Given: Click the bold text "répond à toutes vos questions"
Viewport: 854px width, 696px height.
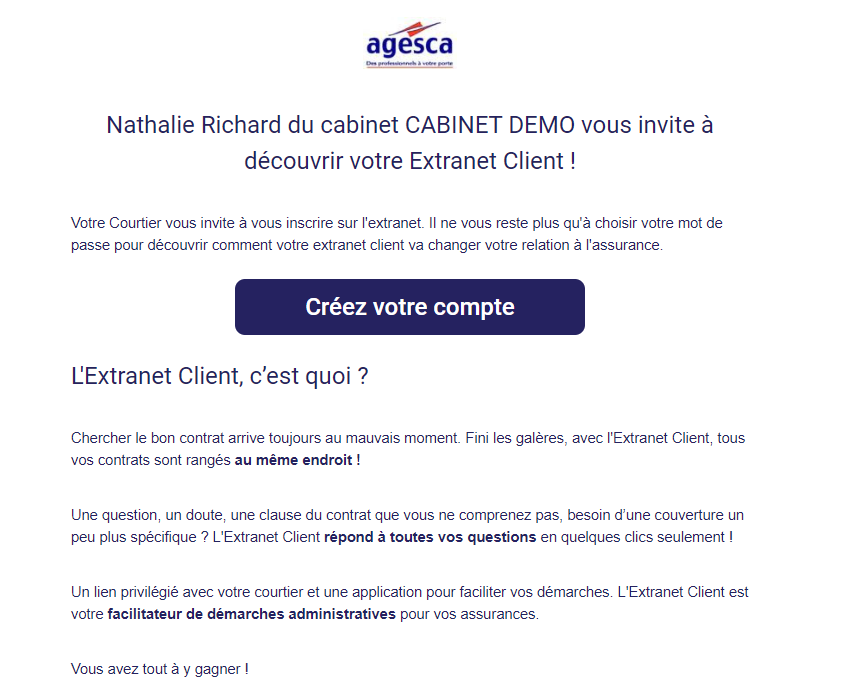Looking at the screenshot, I should point(430,537).
